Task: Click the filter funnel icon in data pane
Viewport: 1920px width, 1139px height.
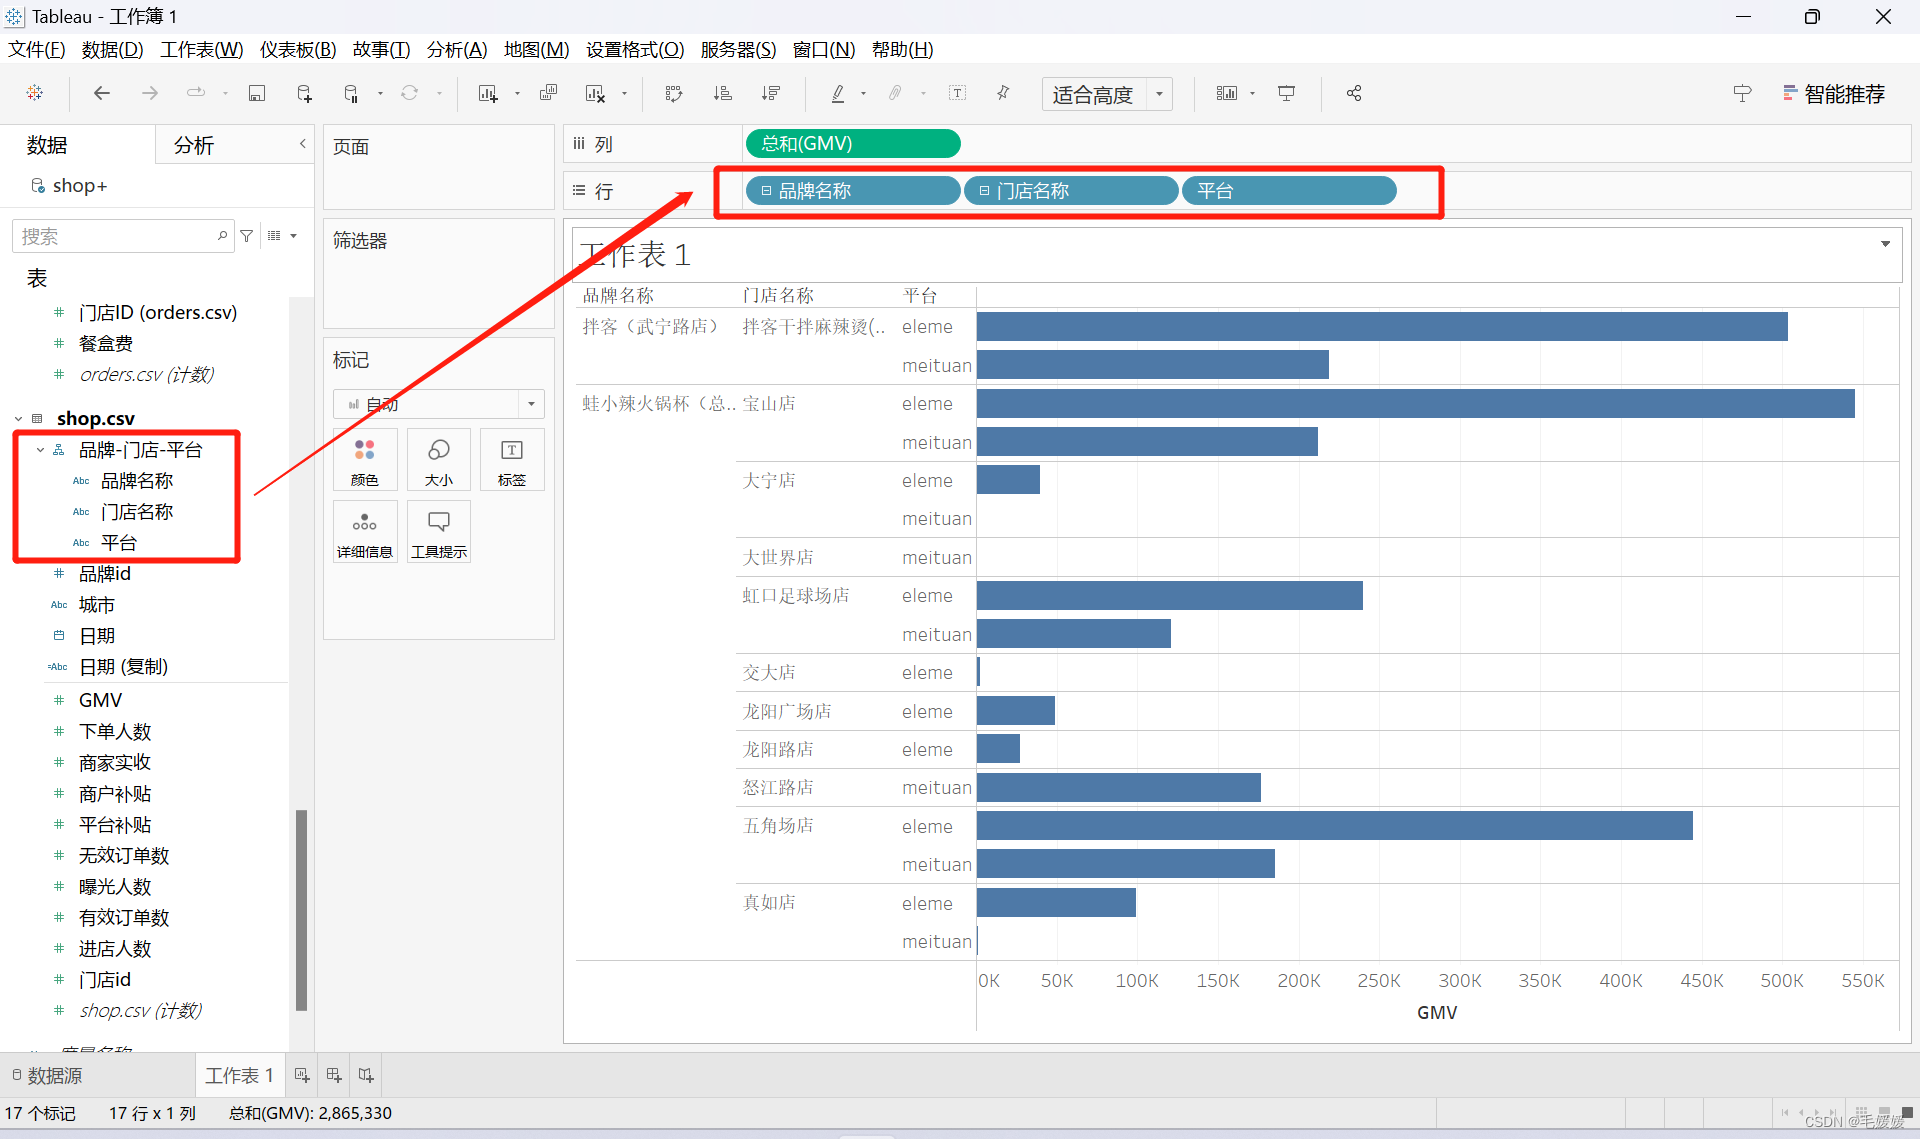Action: click(247, 236)
